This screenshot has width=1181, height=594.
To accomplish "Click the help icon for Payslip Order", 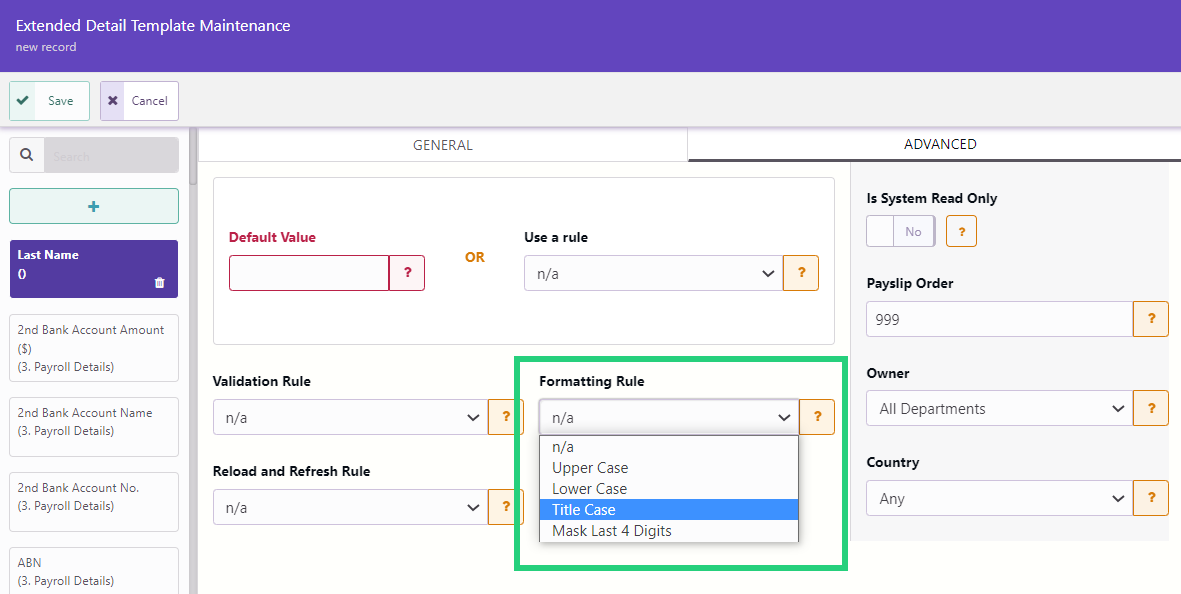I will (x=1151, y=319).
